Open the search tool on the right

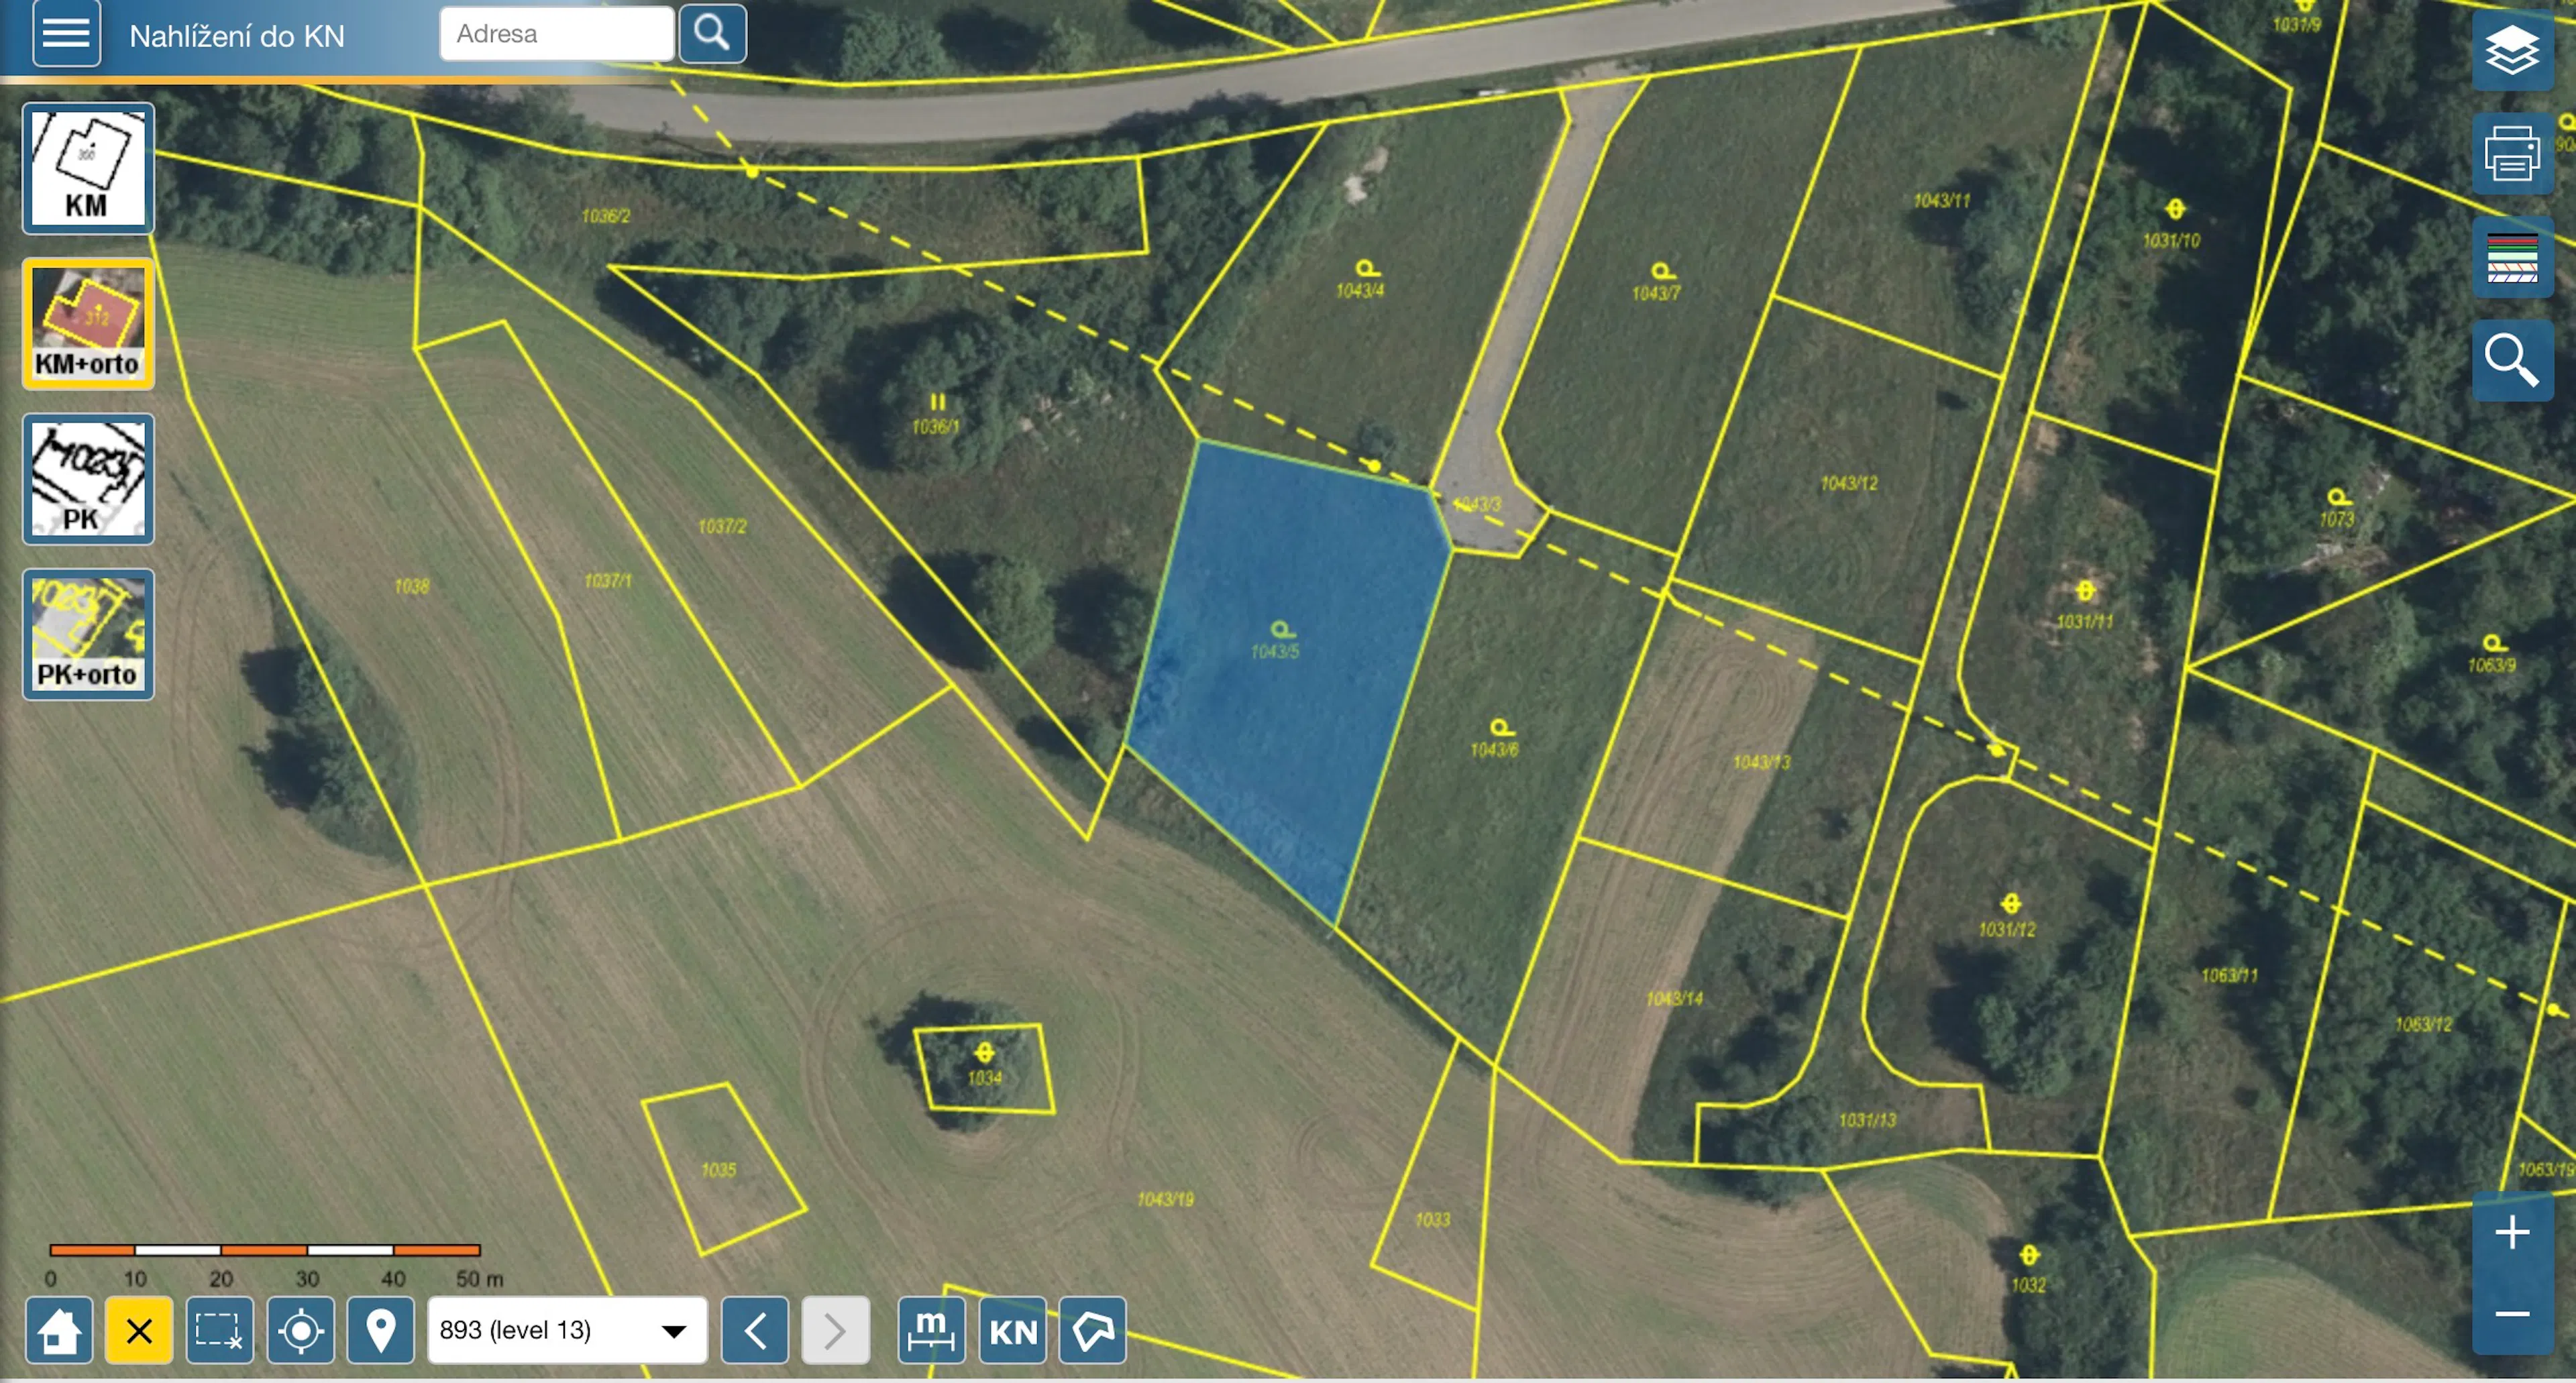coord(2511,360)
